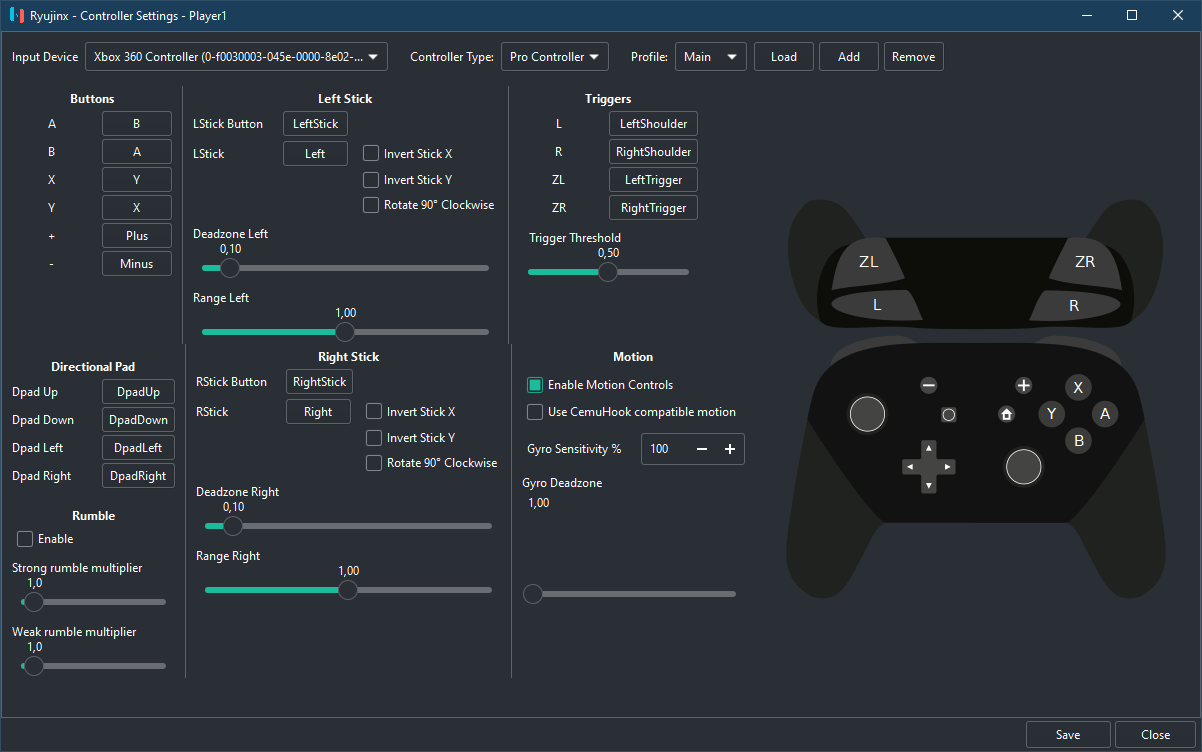1202x752 pixels.
Task: Click the L shoulder on the controller diagram
Action: click(x=877, y=305)
